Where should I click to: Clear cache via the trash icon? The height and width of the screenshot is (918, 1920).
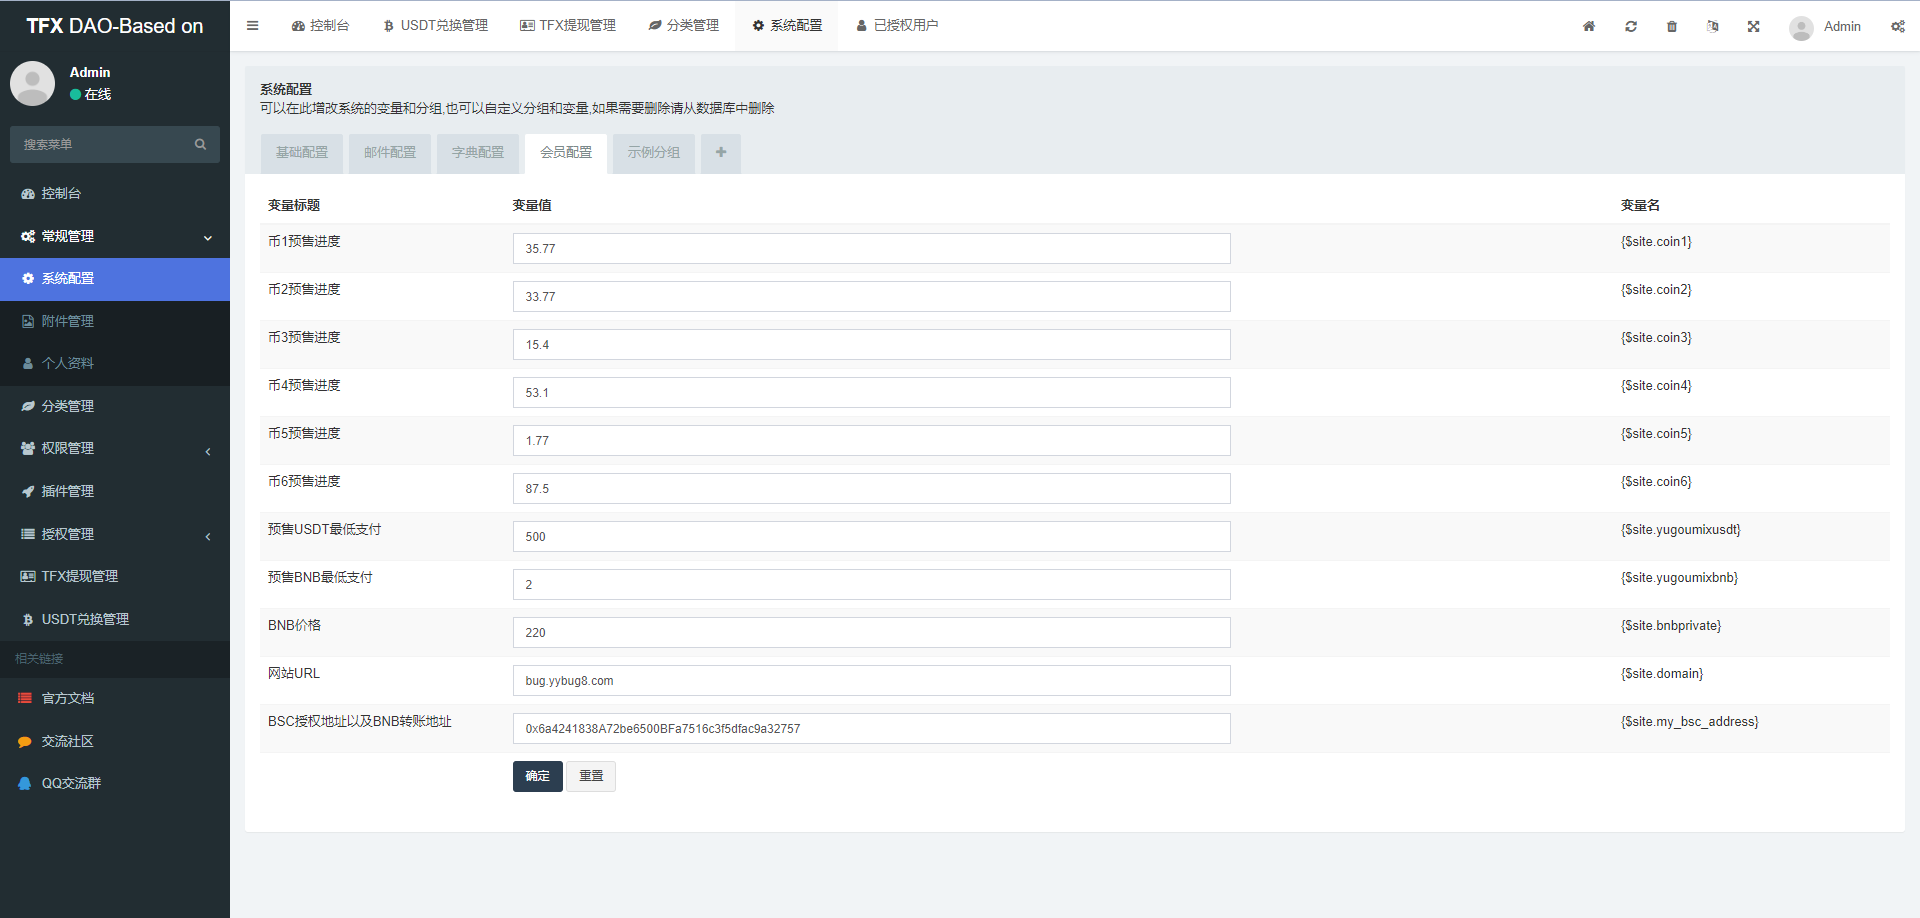[1671, 26]
